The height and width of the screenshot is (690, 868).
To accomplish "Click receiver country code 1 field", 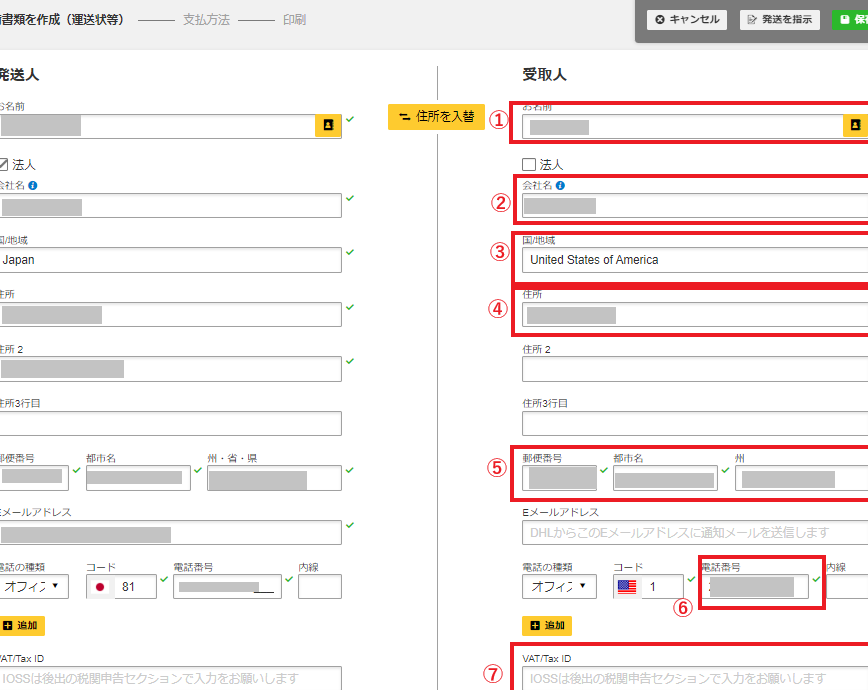I will click(x=662, y=586).
